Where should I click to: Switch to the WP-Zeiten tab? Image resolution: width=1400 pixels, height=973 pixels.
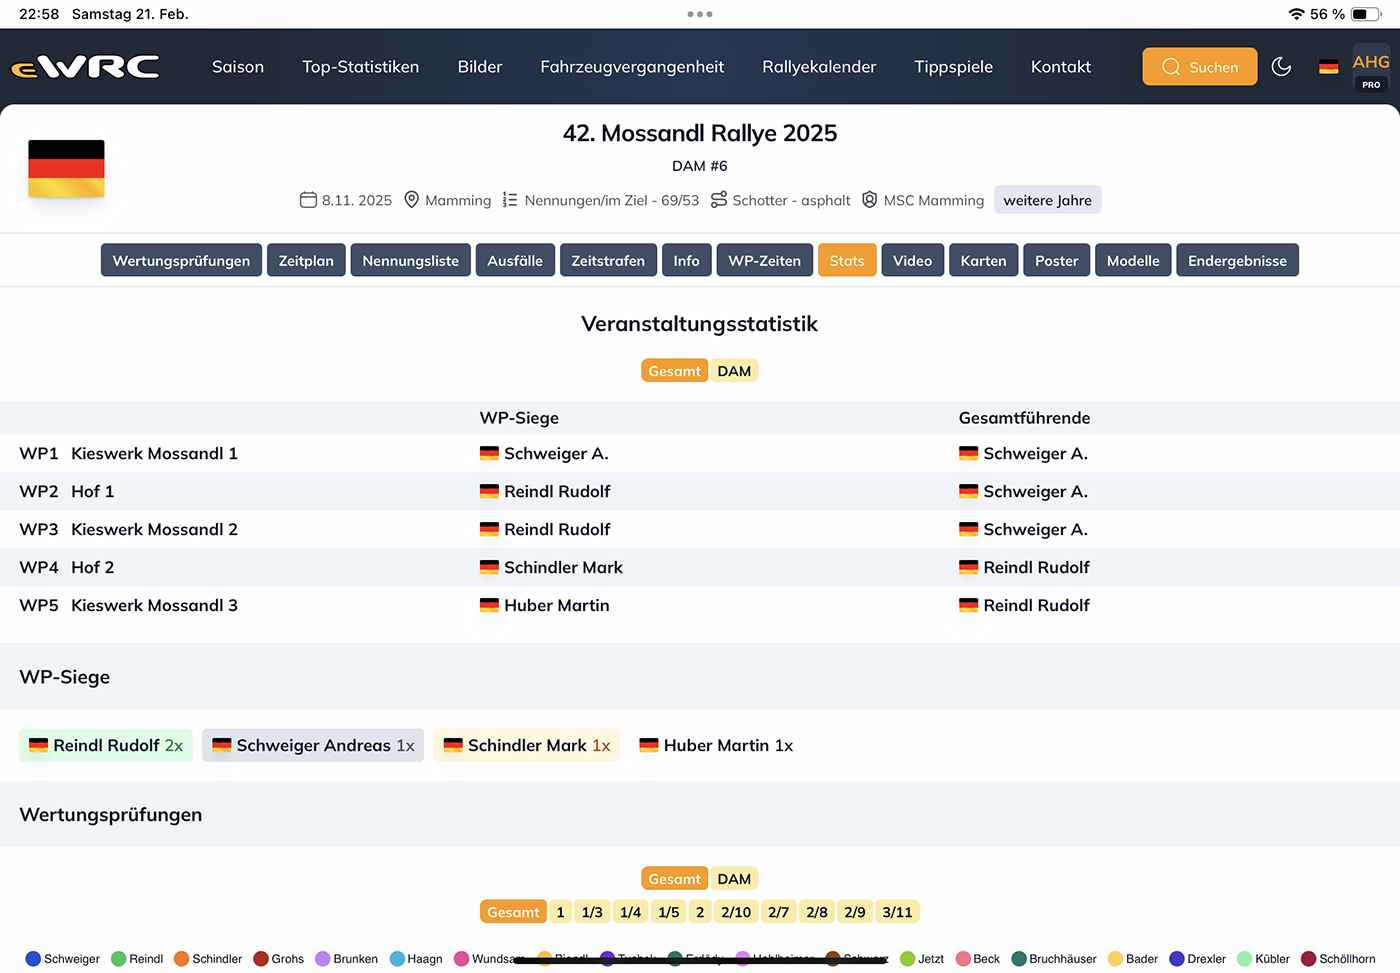764,261
